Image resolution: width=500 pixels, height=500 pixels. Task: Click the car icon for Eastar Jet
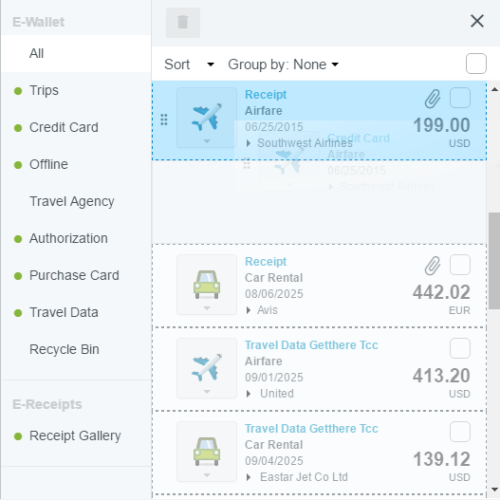click(x=207, y=451)
